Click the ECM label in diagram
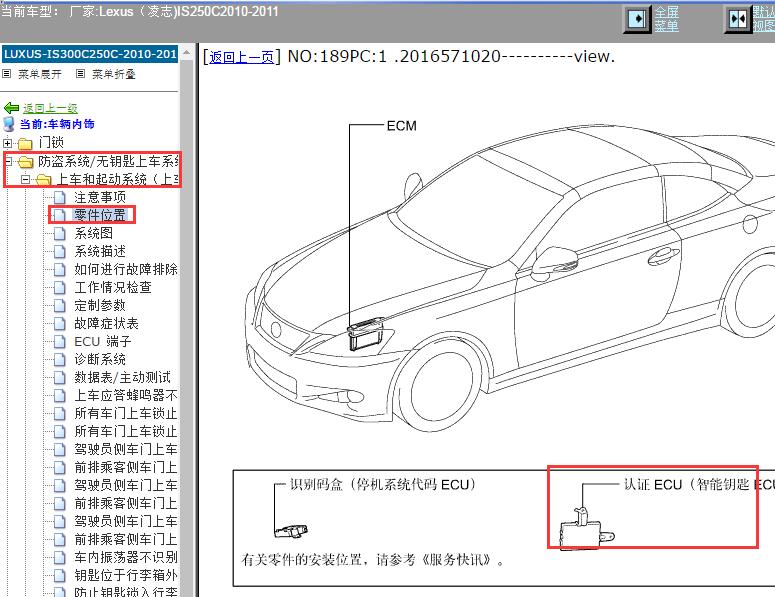Screen dimensions: 775x597 401,126
